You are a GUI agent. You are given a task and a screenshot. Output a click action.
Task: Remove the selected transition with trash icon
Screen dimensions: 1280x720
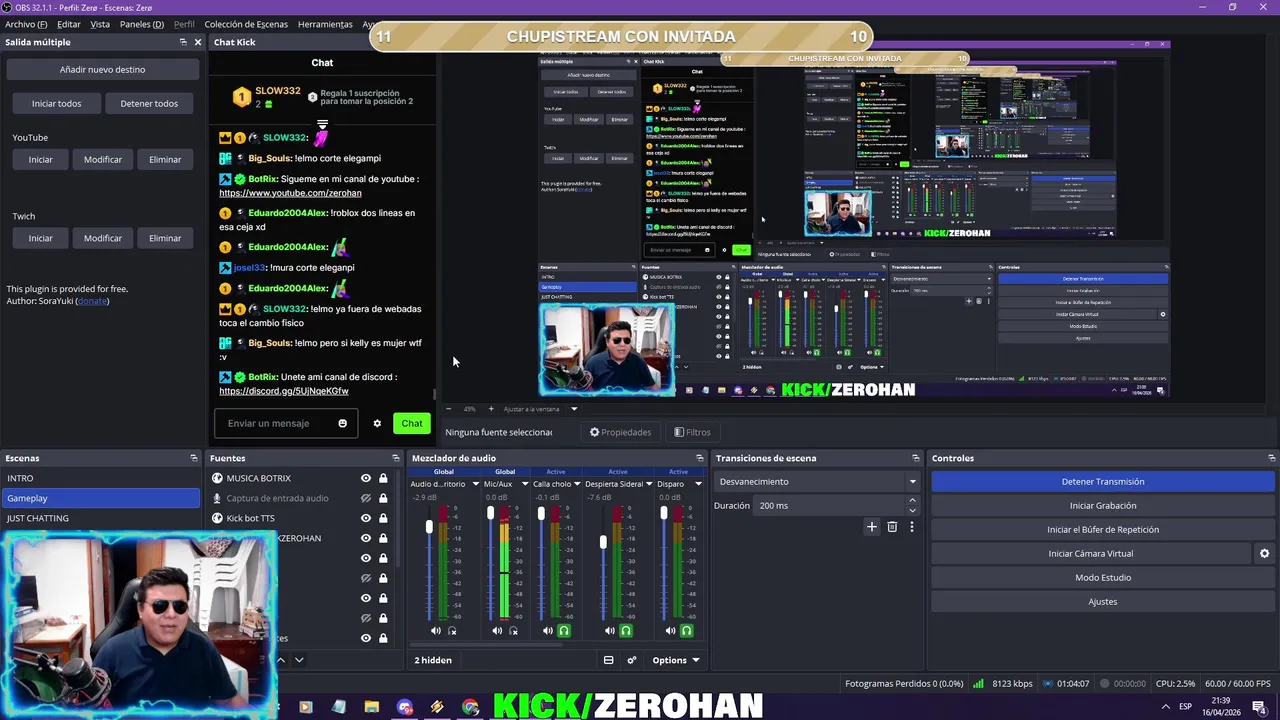892,527
